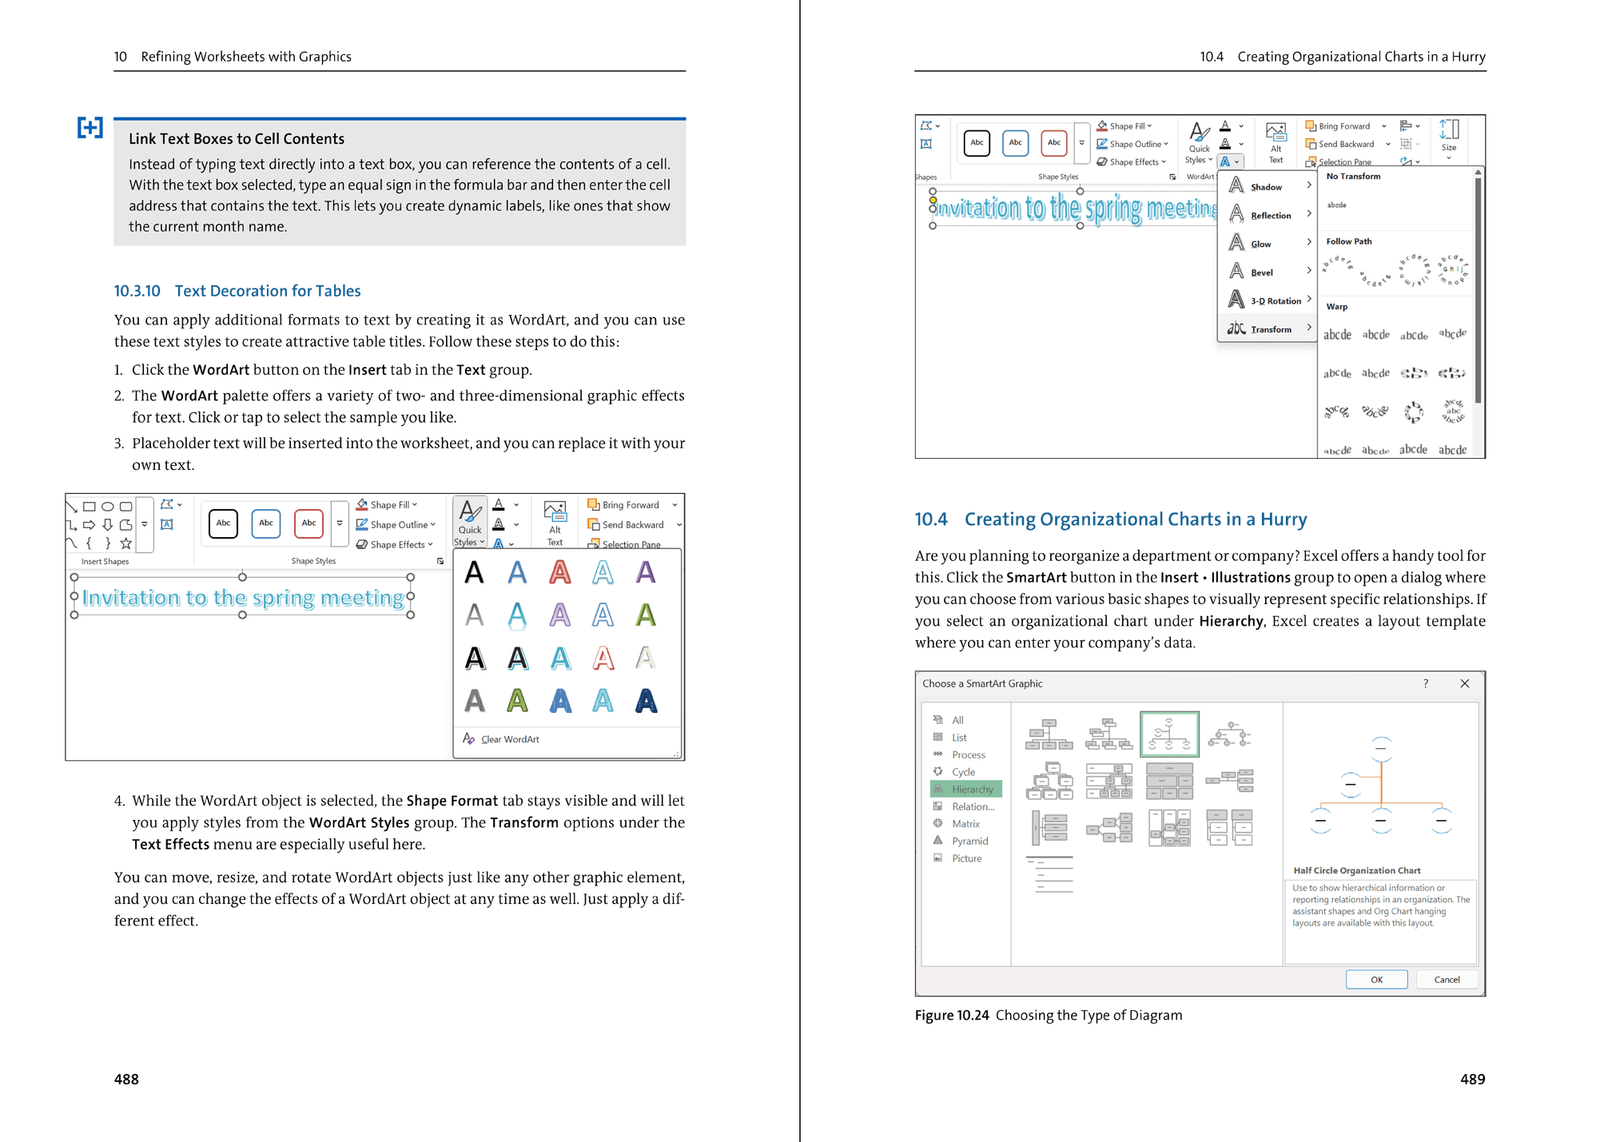Click Quick Styles icon above the Transform menu
Image resolution: width=1600 pixels, height=1142 pixels.
(x=1199, y=142)
